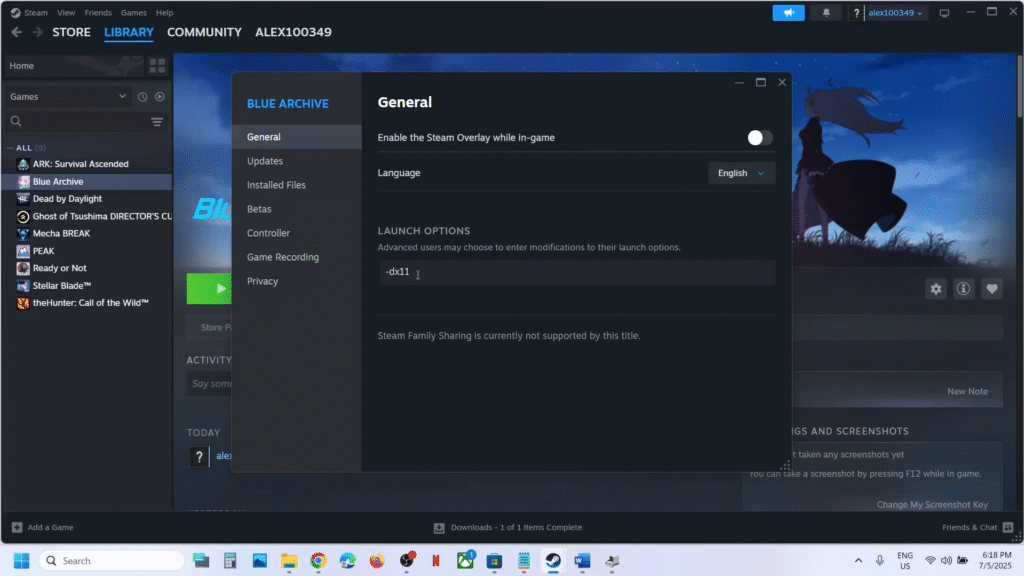Select Ready or Not in library
The height and width of the screenshot is (576, 1024).
88,268
